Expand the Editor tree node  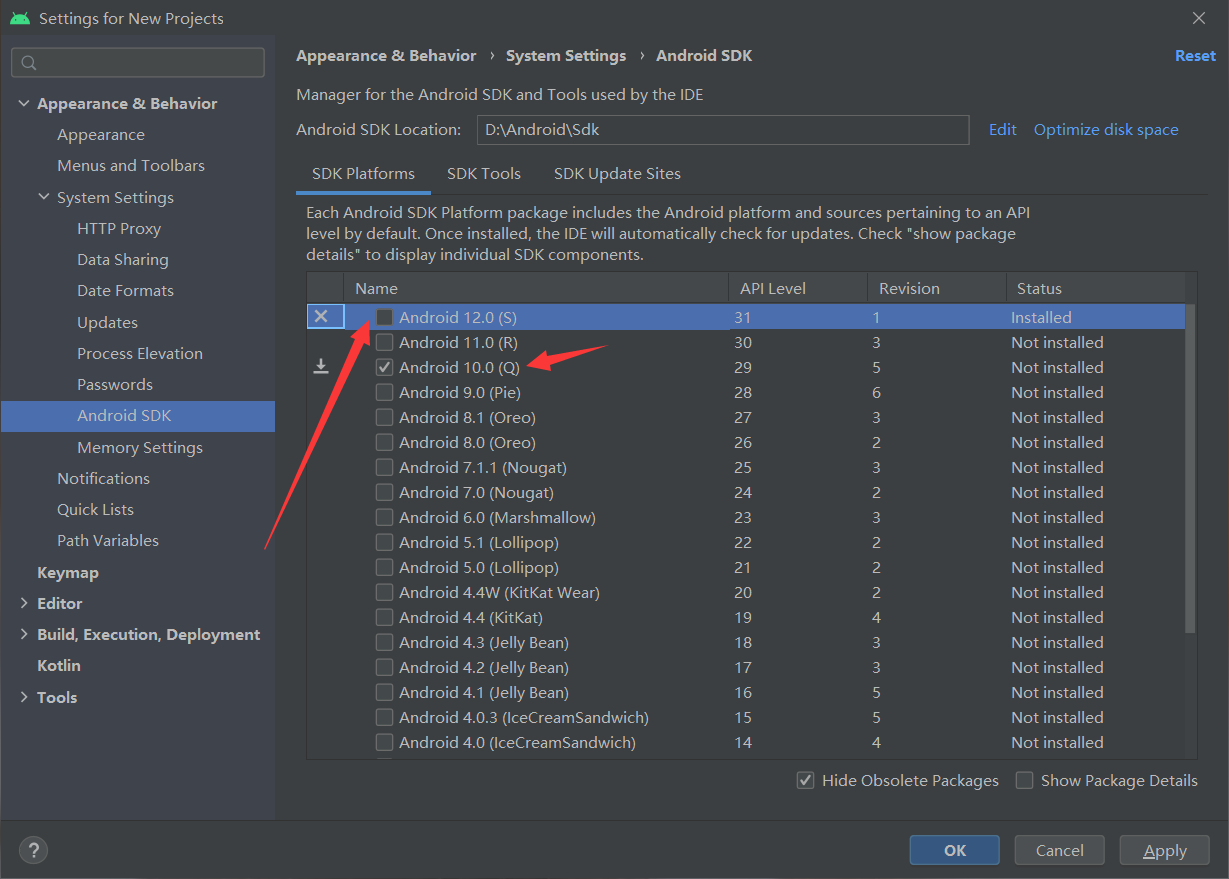(24, 603)
